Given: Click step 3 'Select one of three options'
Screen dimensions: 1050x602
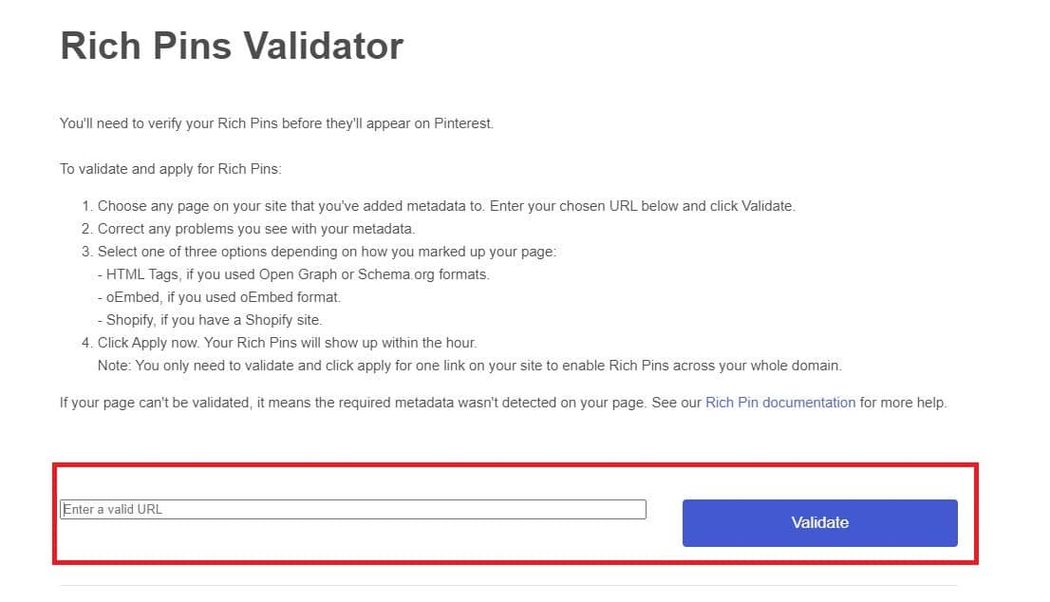Looking at the screenshot, I should click(x=319, y=252).
